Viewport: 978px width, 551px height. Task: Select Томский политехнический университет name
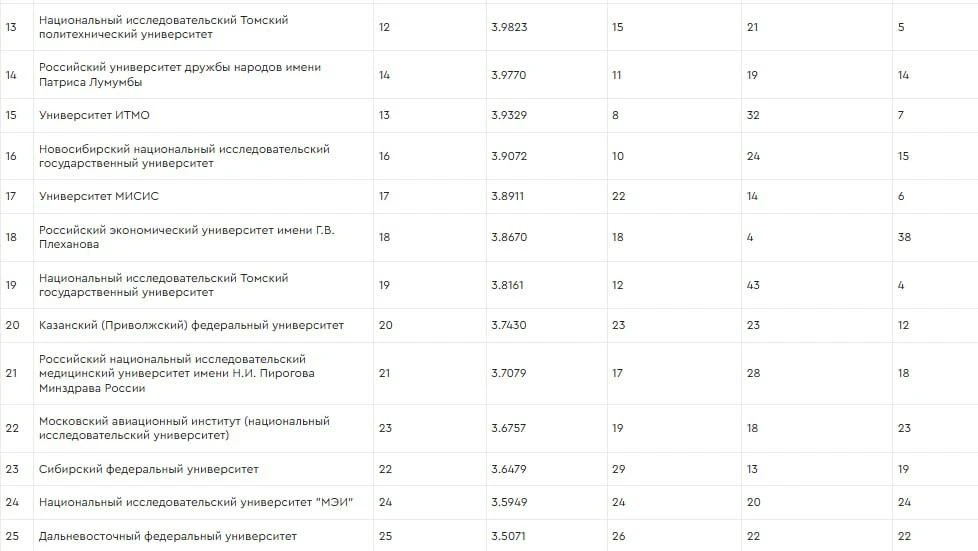pos(163,27)
